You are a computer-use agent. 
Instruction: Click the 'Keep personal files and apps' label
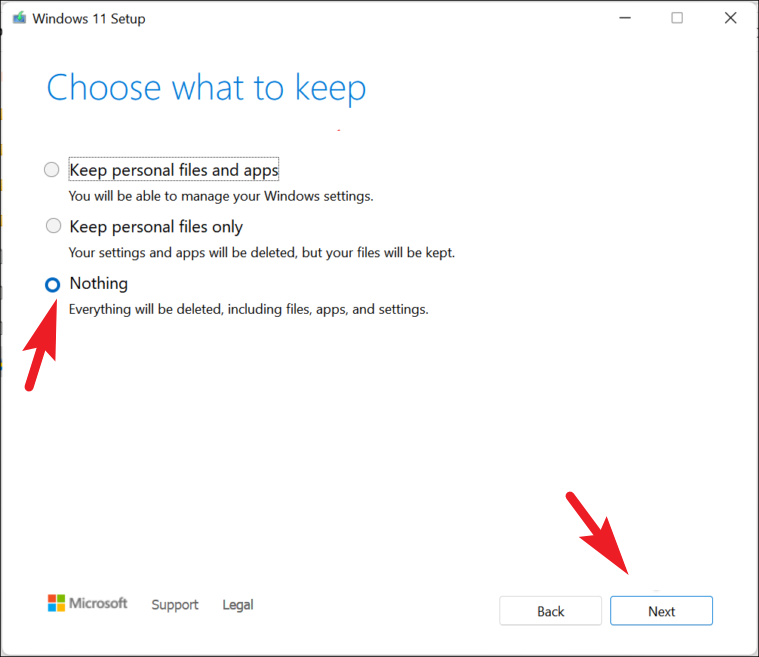pos(174,169)
